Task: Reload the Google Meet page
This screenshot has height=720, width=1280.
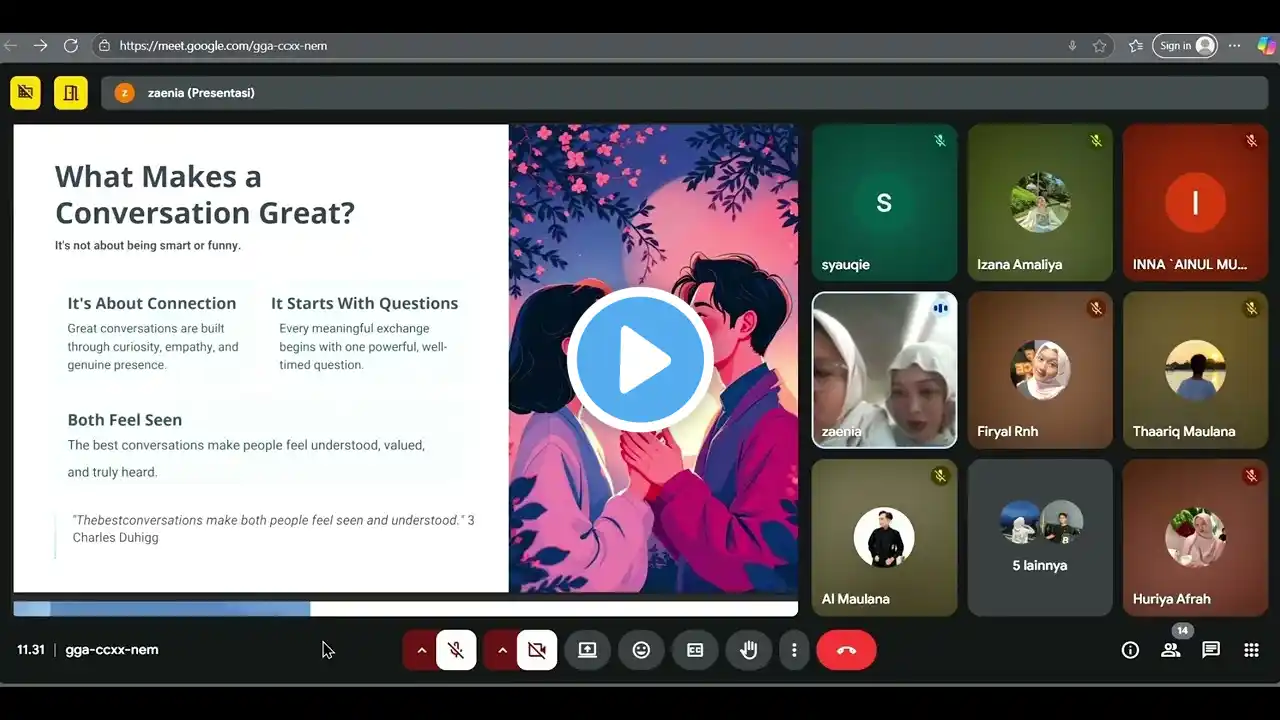Action: tap(70, 46)
